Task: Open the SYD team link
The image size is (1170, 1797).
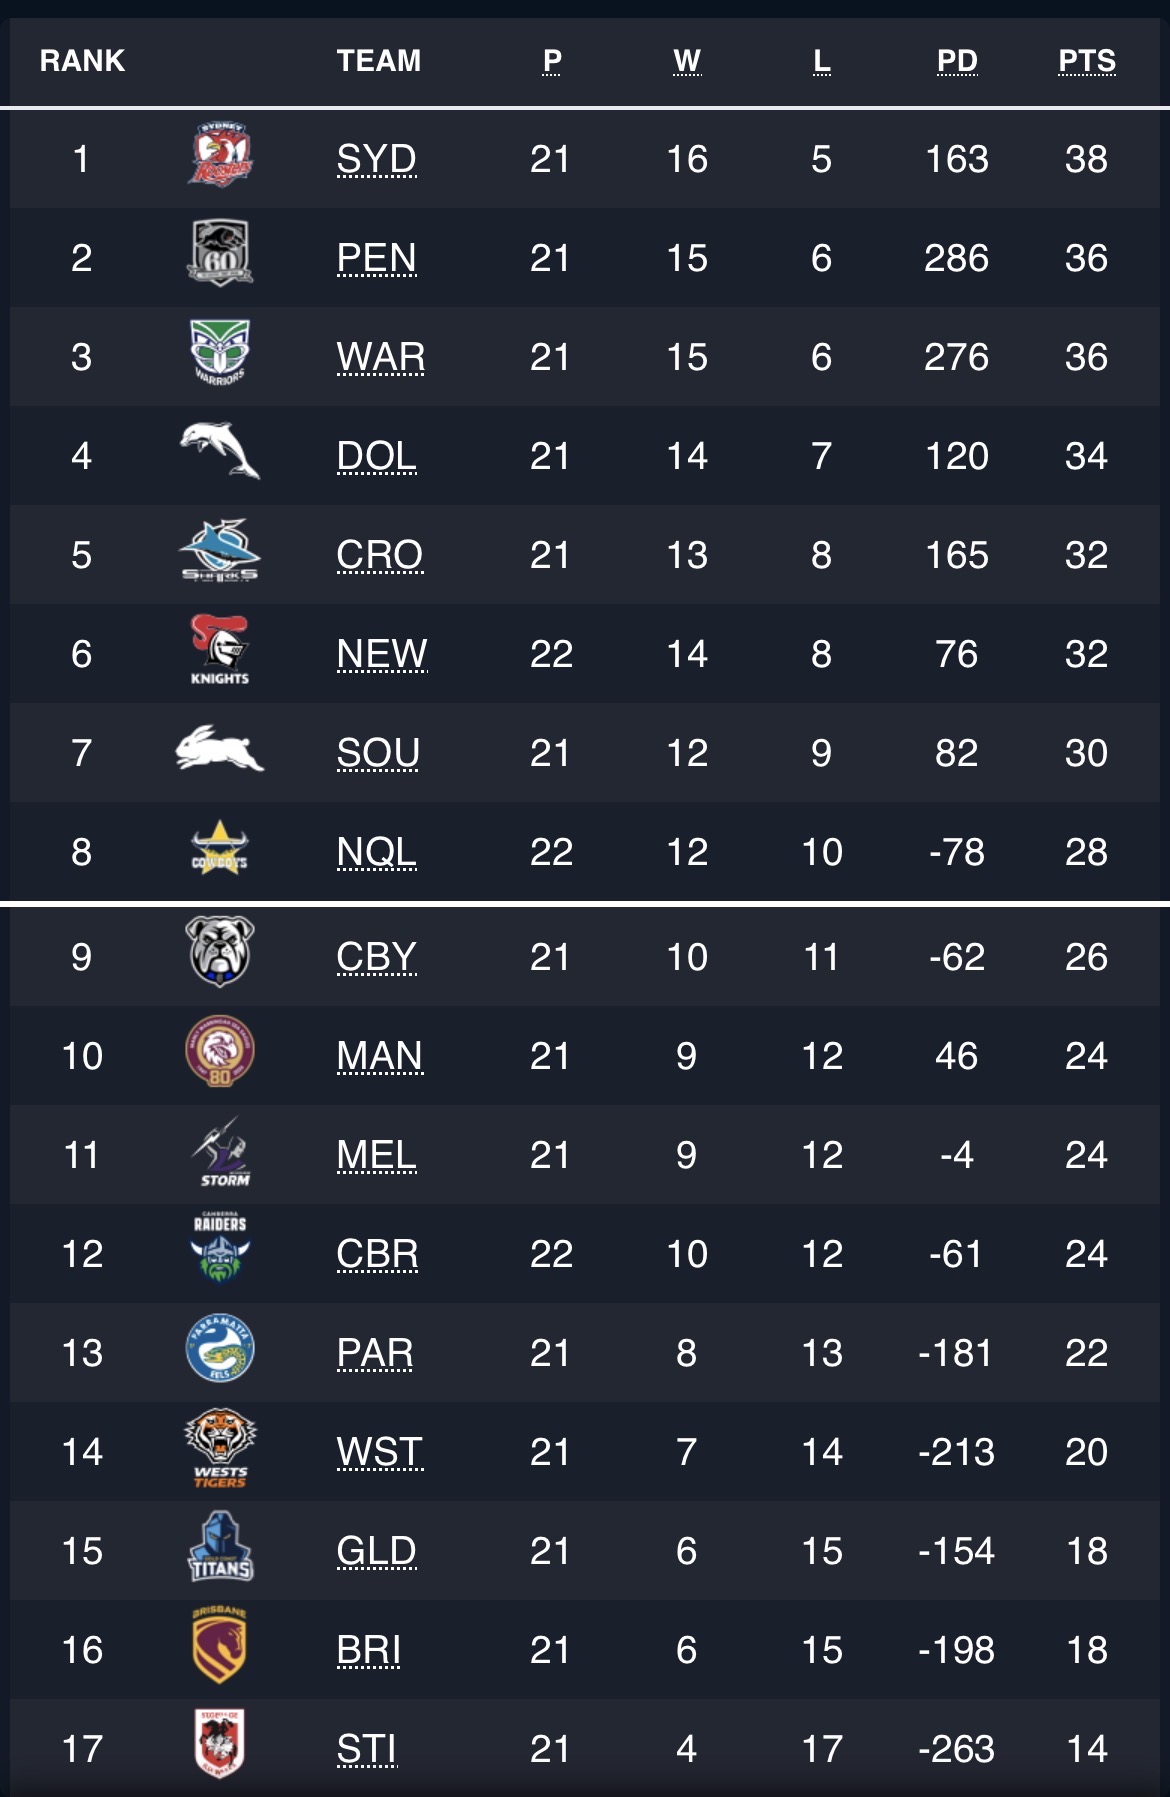Action: pos(376,159)
